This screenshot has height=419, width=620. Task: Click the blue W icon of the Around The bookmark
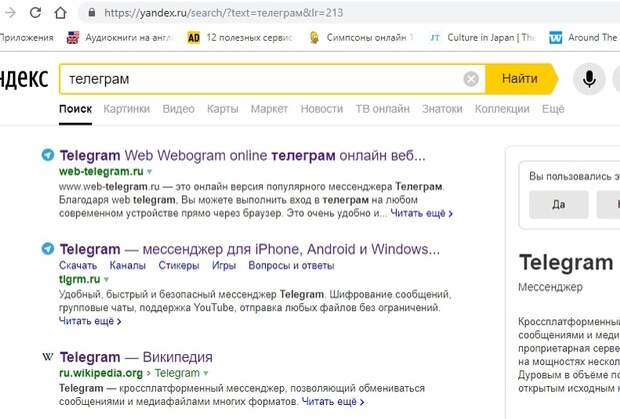point(556,38)
